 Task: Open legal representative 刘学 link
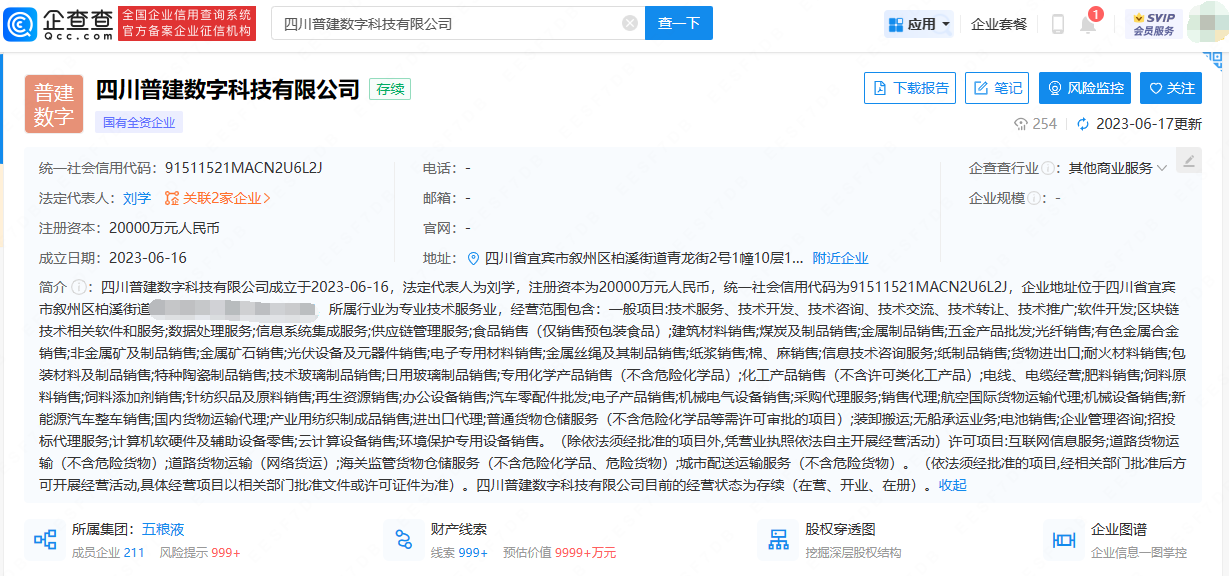(x=137, y=198)
